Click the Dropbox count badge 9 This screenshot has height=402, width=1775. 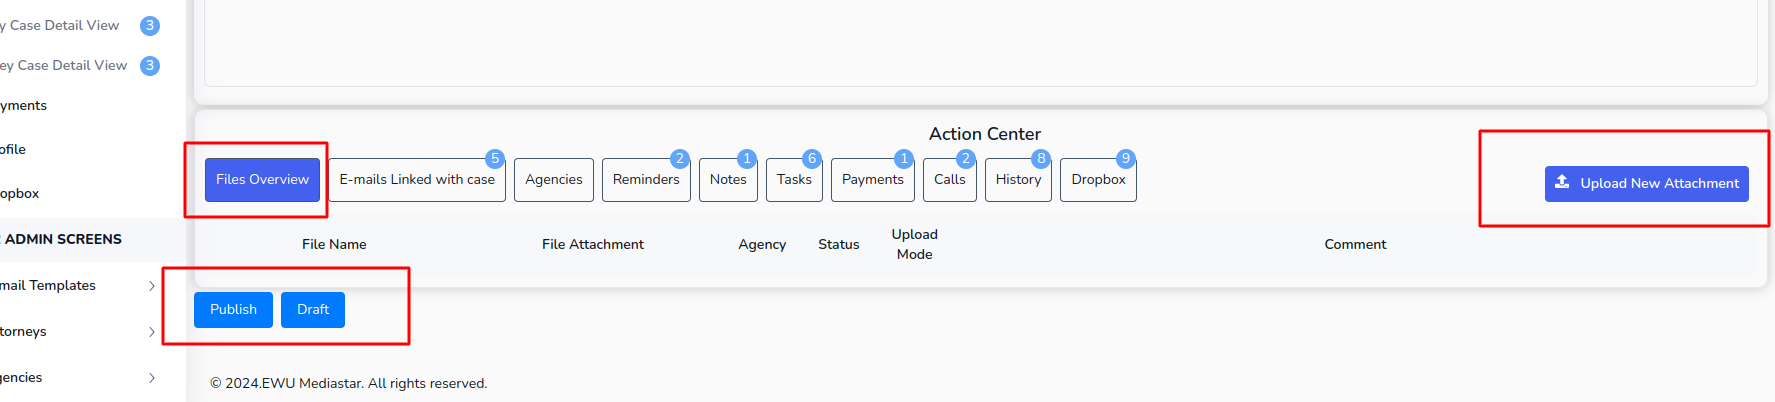click(x=1126, y=158)
